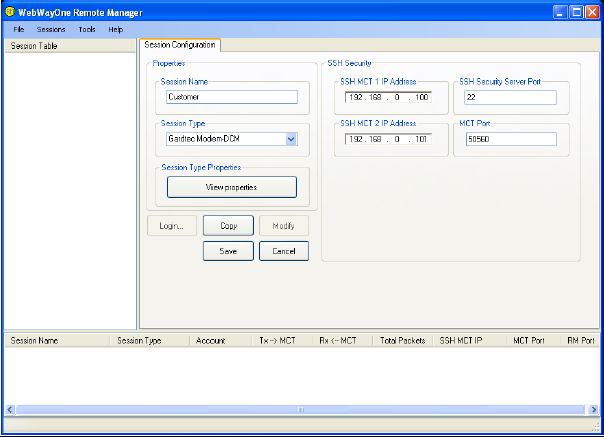Sort by Total Packets column header
604x437 pixels.
tap(403, 341)
